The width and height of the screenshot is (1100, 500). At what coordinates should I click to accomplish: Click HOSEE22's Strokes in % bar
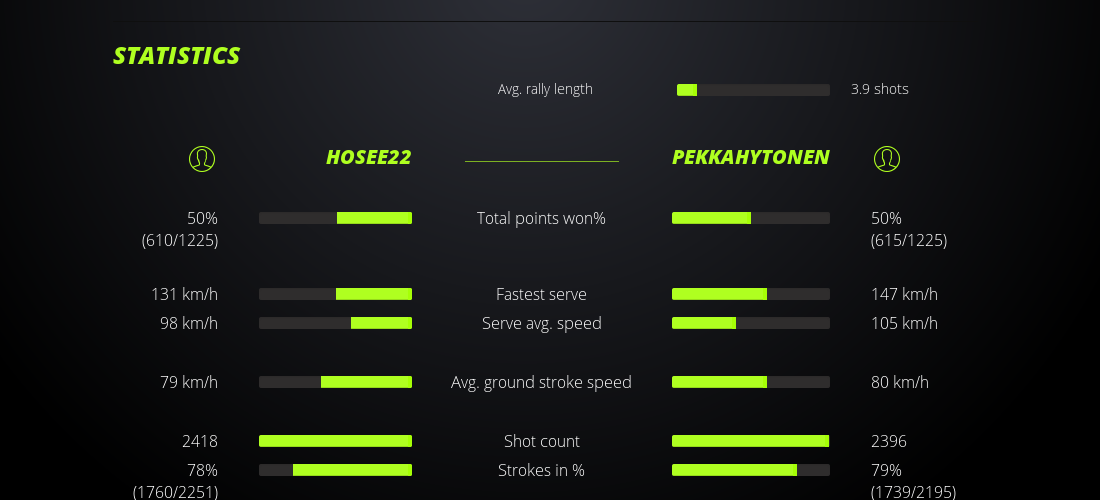[x=335, y=470]
